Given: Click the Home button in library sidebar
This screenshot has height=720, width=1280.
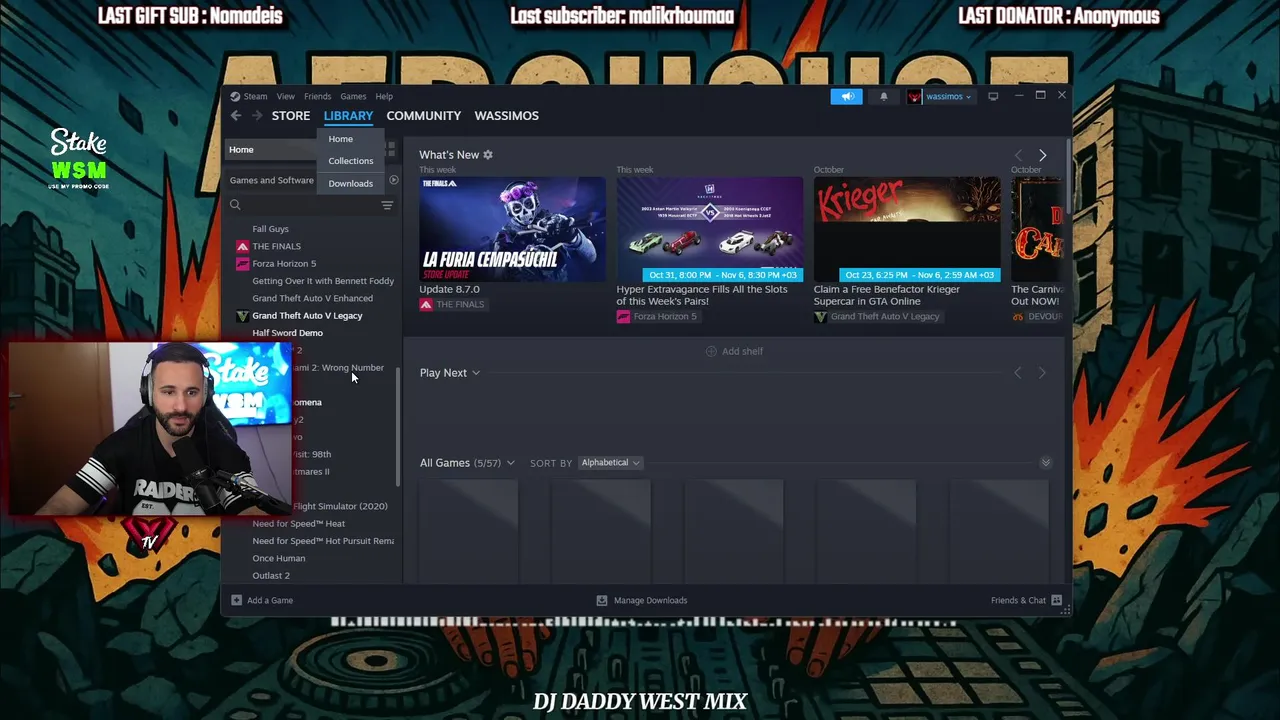Looking at the screenshot, I should (x=270, y=150).
